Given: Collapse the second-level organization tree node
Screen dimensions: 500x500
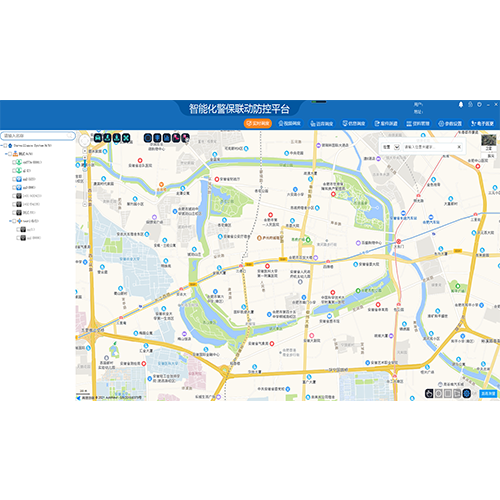Looking at the screenshot, I should tap(6, 154).
